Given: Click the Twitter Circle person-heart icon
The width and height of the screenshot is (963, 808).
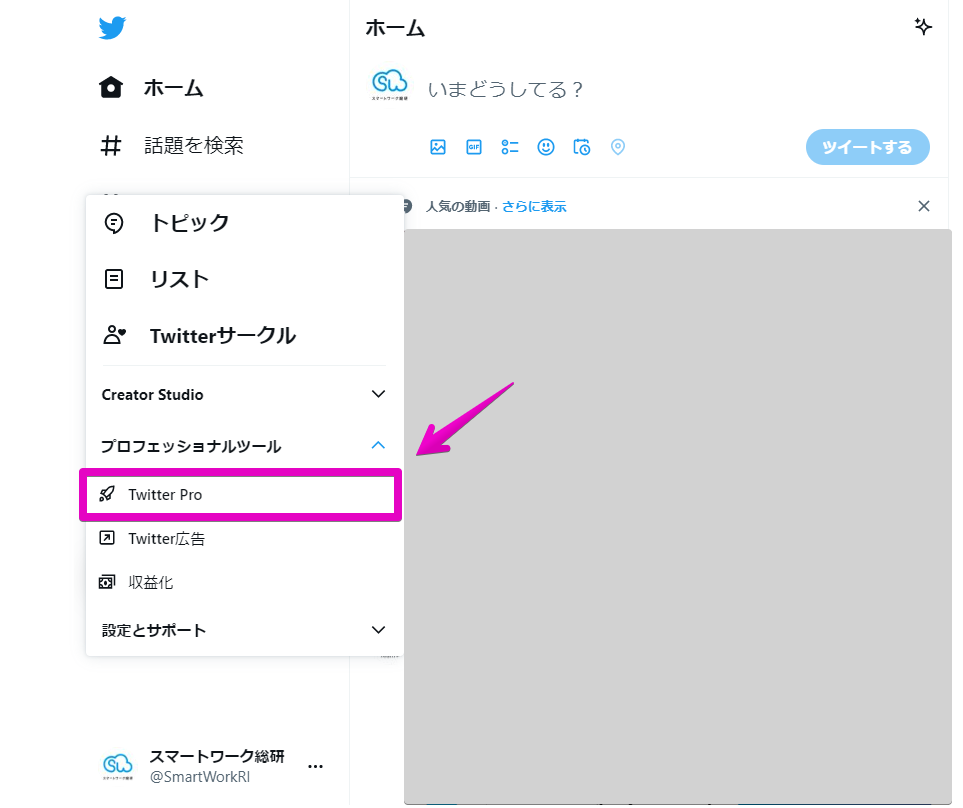Looking at the screenshot, I should coord(114,335).
